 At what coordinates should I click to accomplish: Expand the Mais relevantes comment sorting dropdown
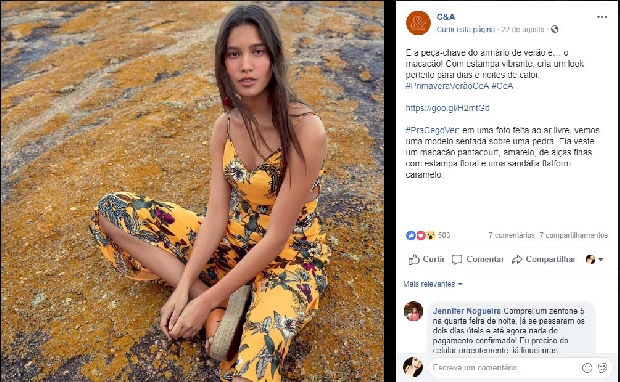[433, 284]
